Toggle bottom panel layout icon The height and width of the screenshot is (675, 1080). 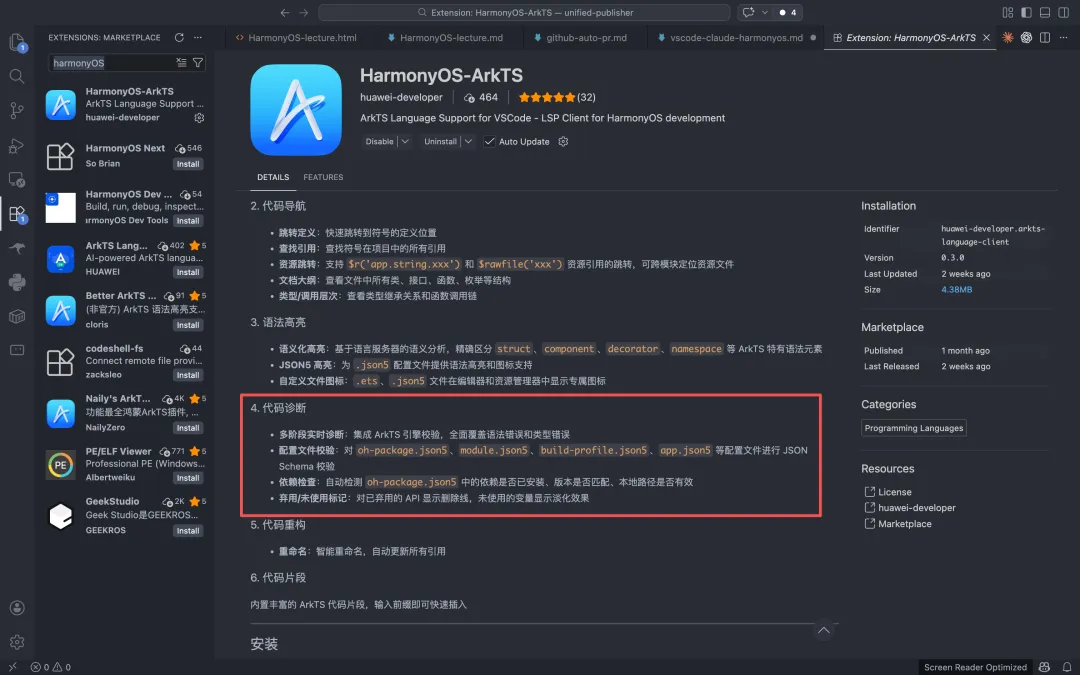(1045, 12)
